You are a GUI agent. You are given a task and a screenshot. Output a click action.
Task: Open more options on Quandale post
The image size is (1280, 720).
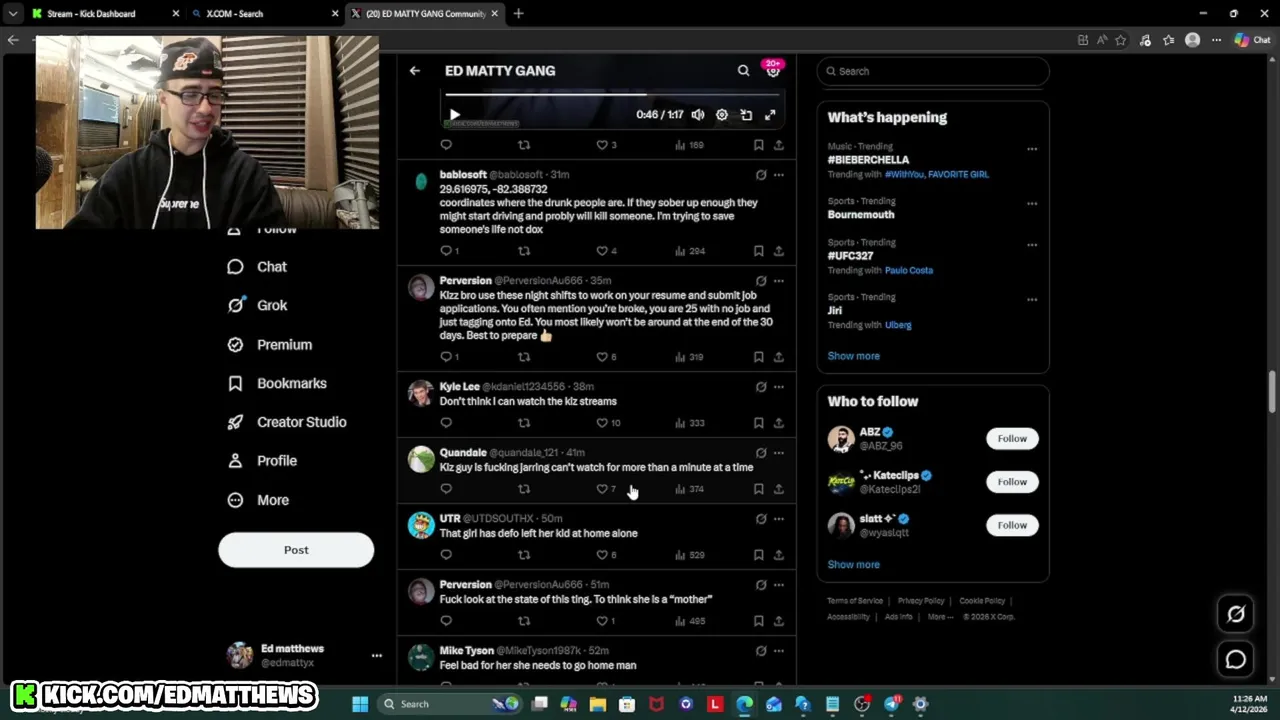tap(779, 453)
